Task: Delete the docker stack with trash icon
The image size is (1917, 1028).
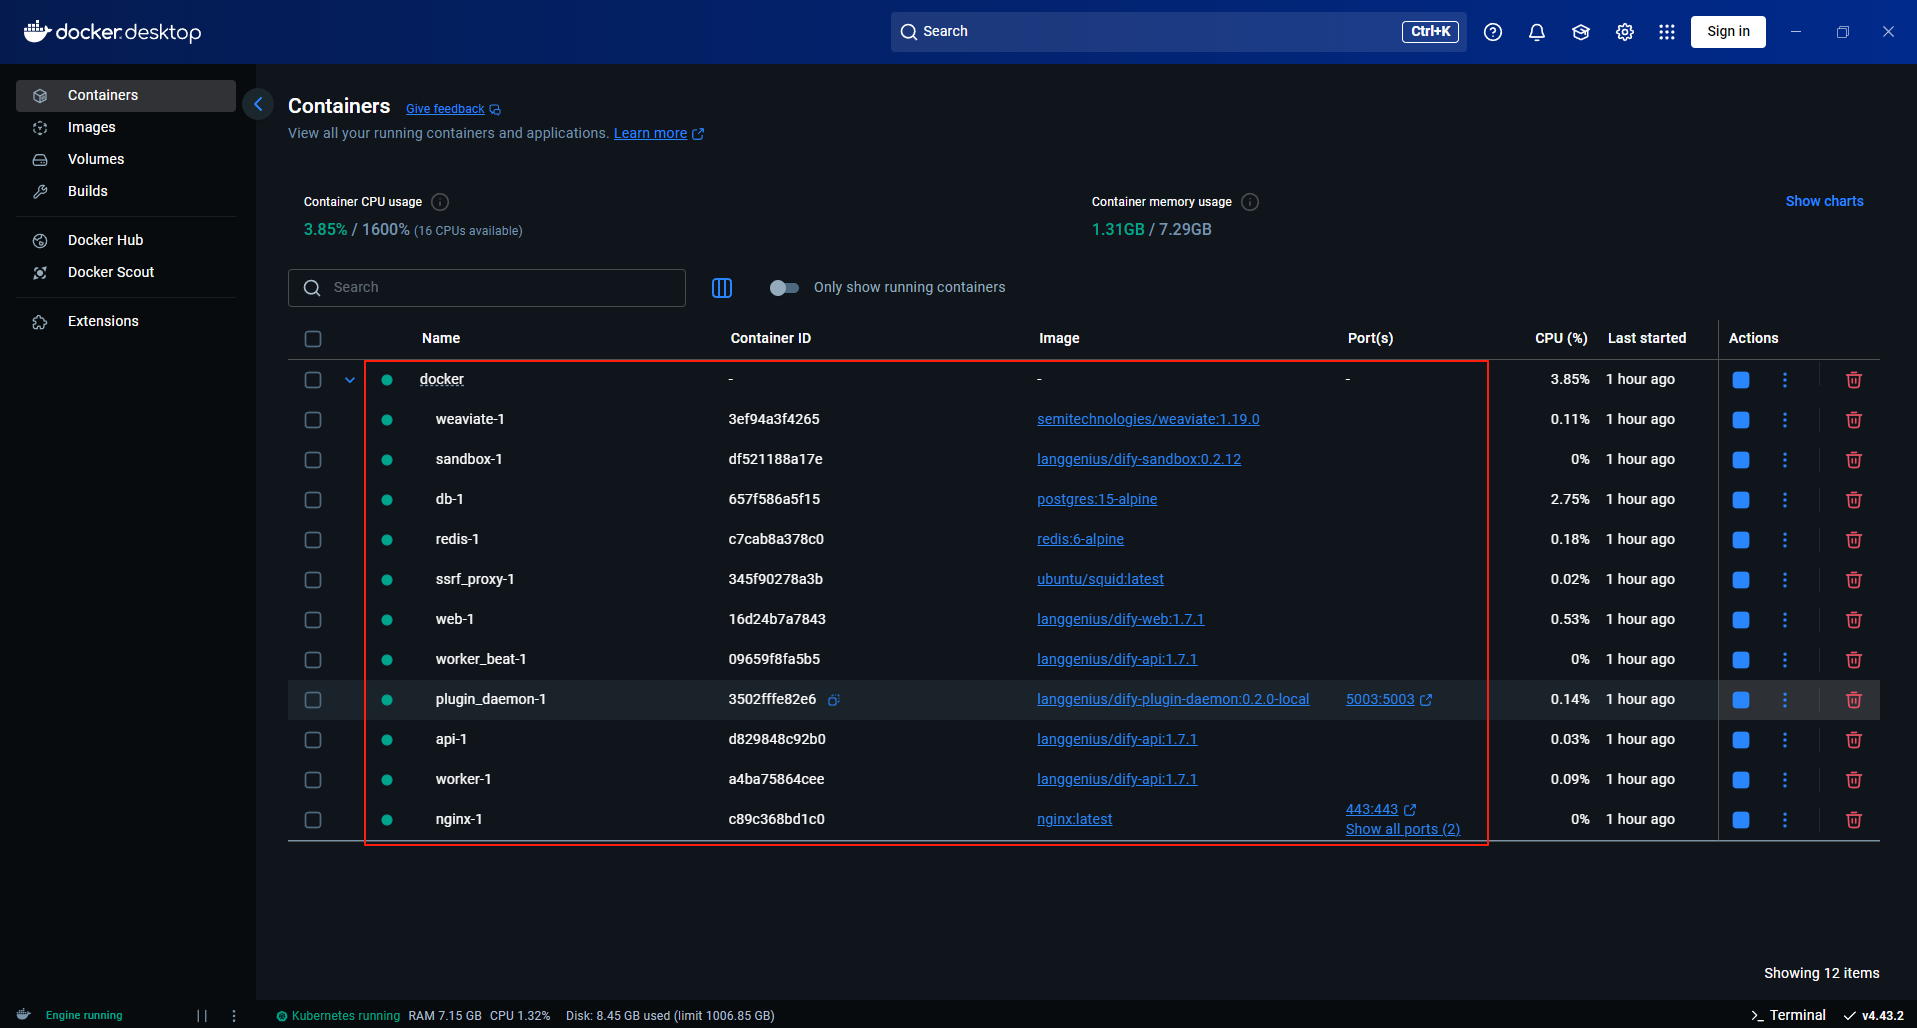Action: pyautogui.click(x=1854, y=380)
